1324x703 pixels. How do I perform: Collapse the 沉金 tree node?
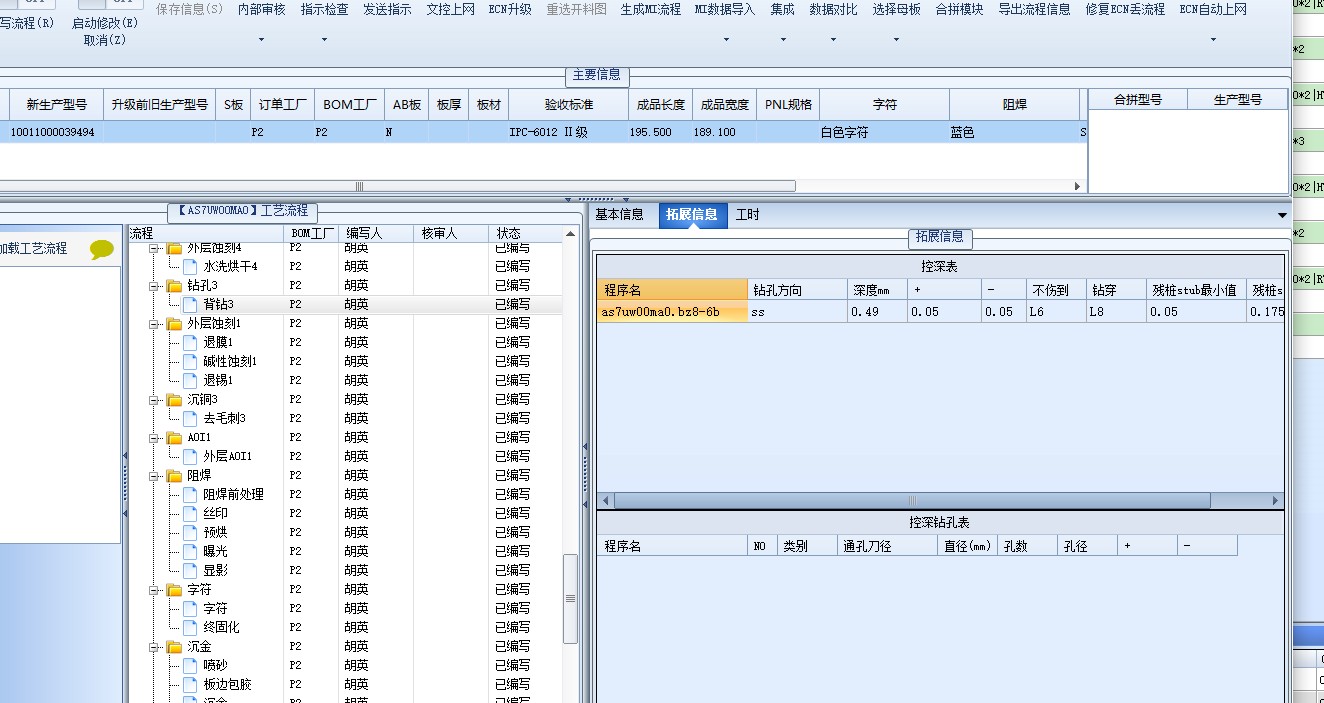(x=156, y=647)
